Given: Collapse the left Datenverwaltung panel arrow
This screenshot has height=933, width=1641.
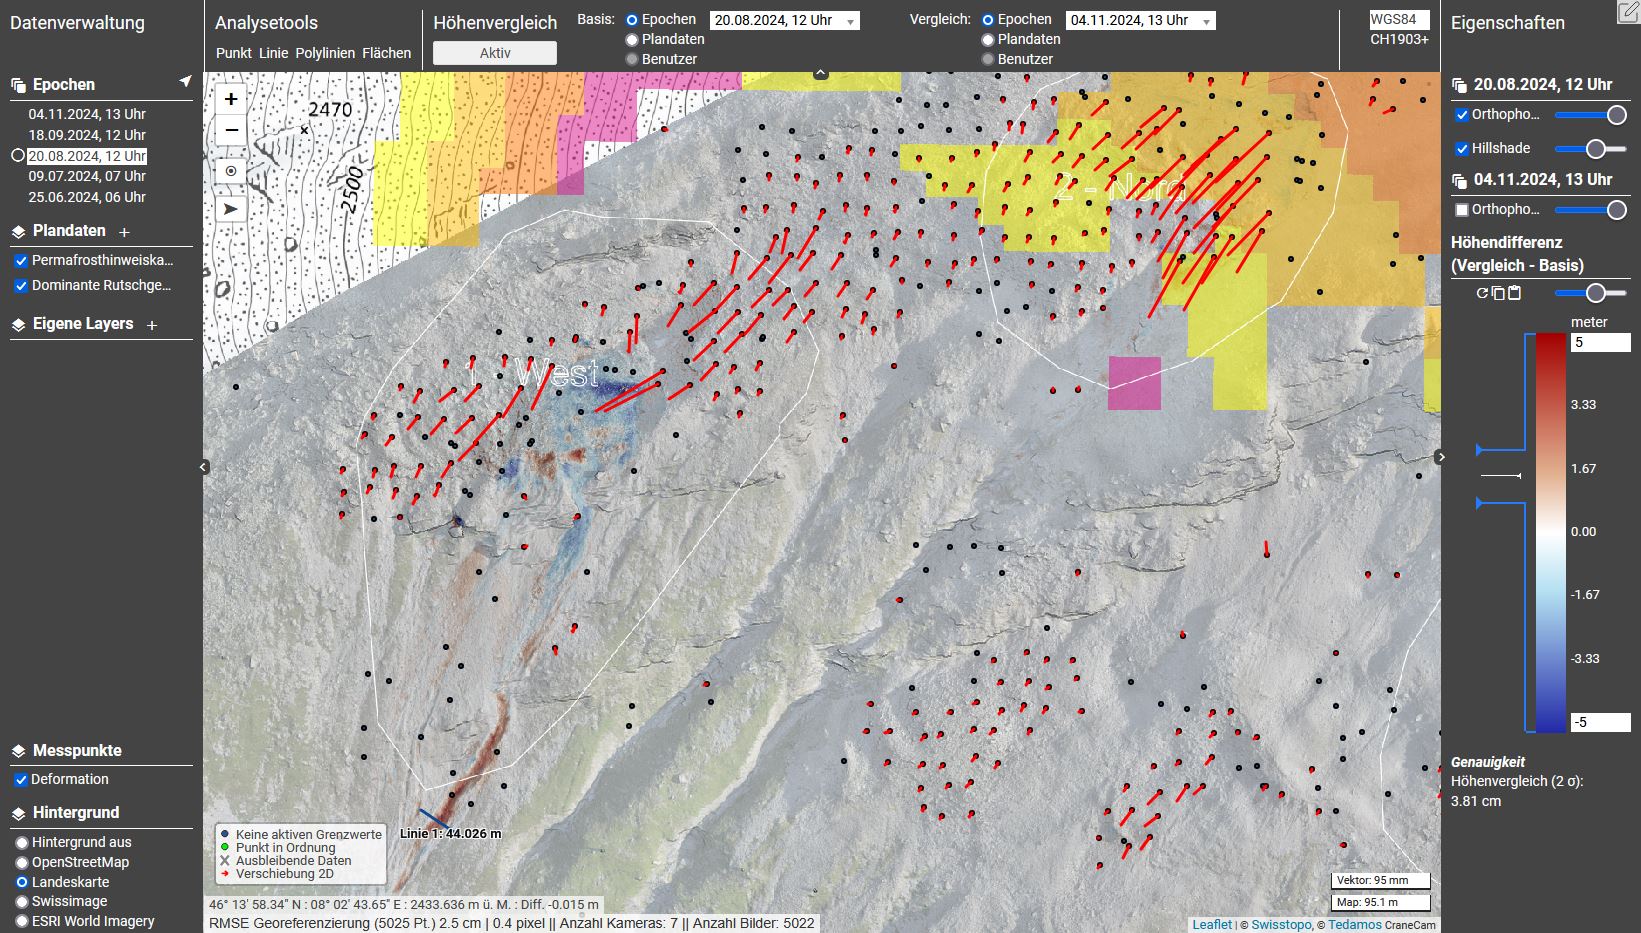Looking at the screenshot, I should 203,467.
